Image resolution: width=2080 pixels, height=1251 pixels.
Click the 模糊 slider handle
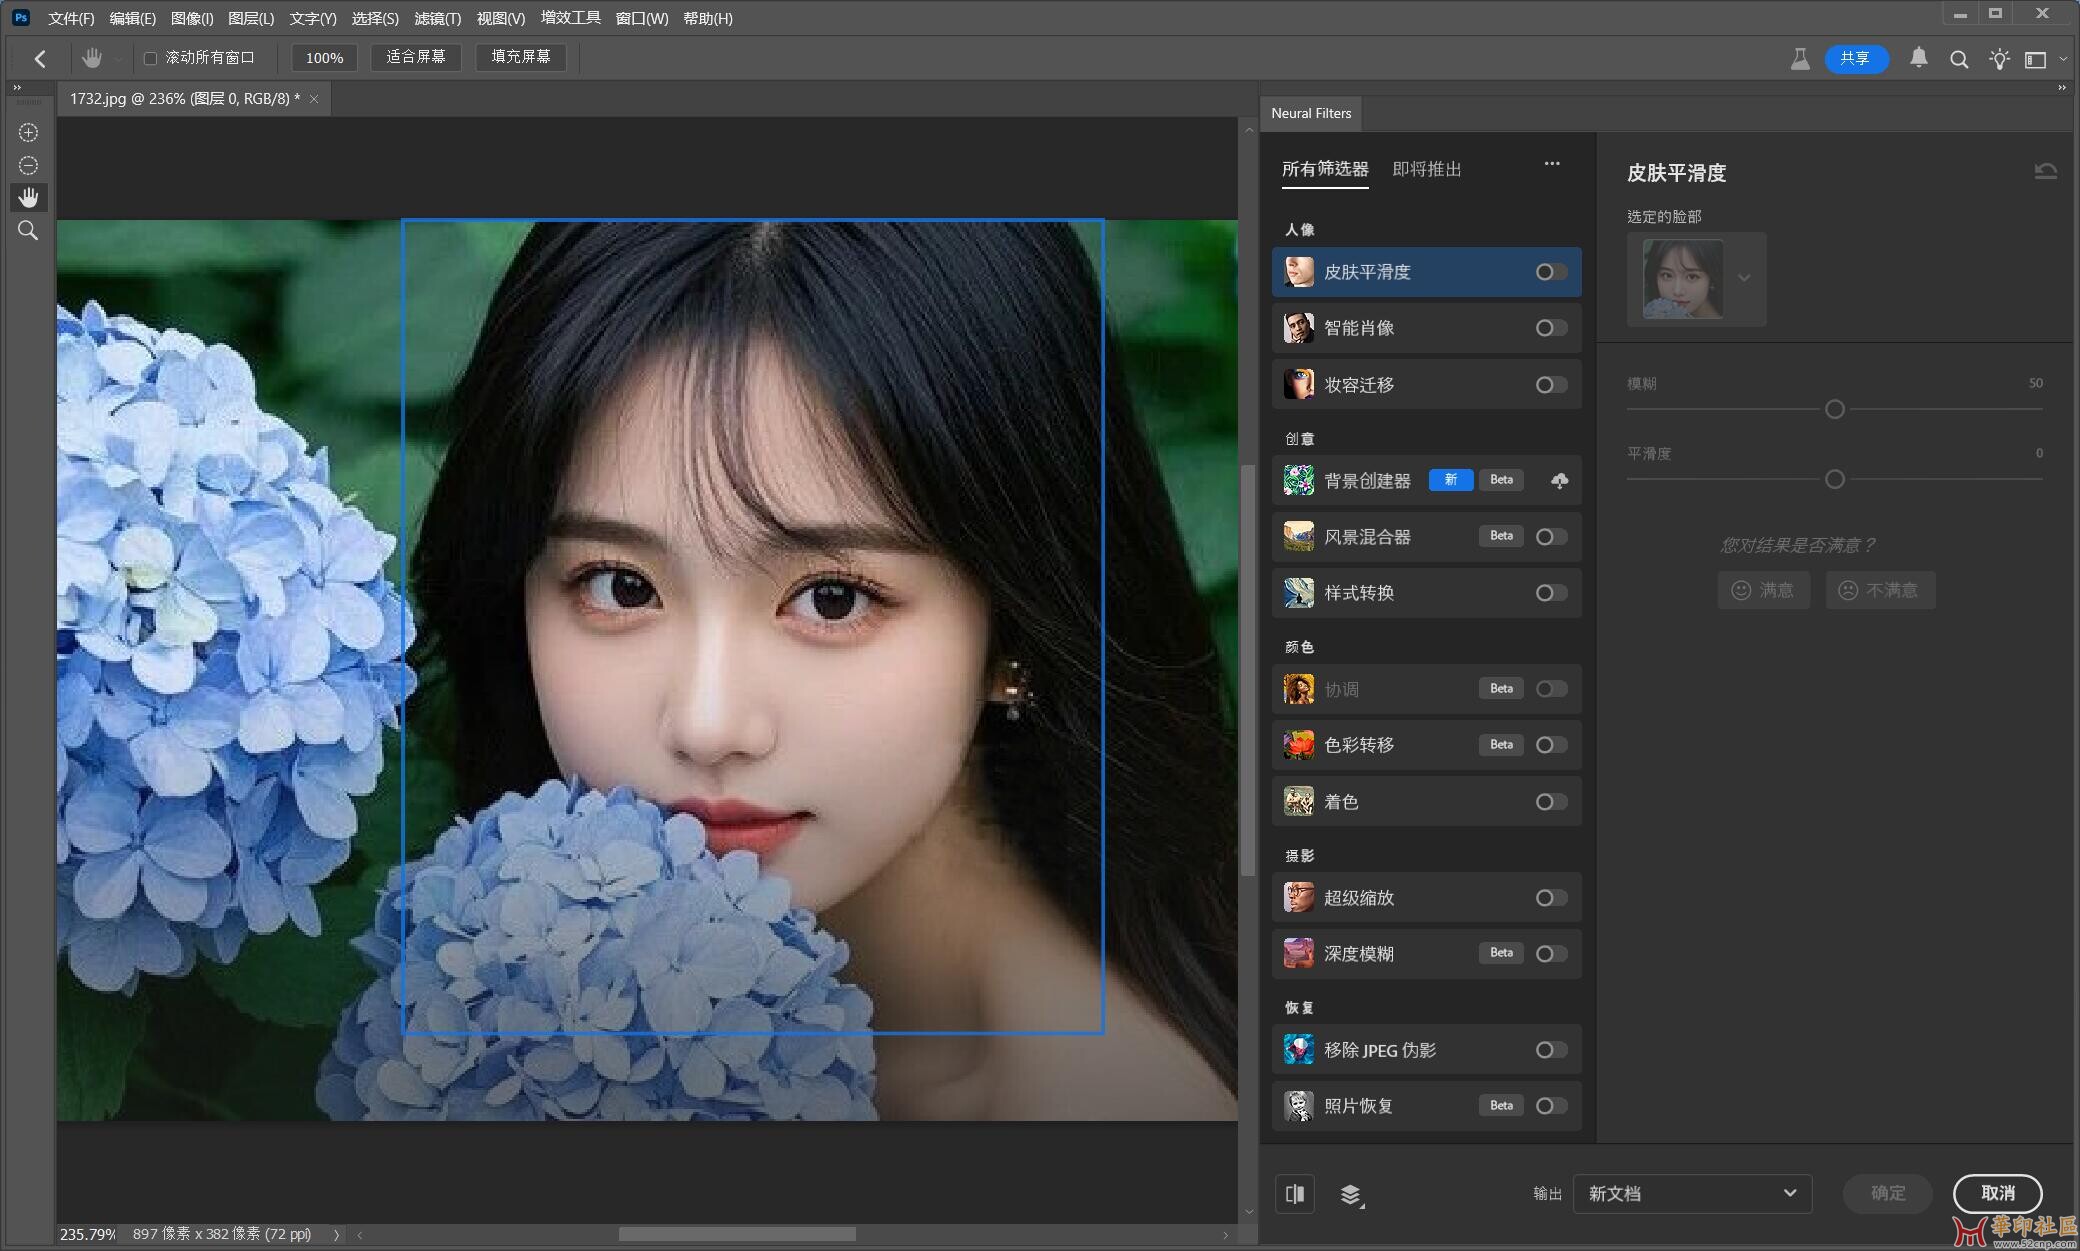[x=1834, y=409]
